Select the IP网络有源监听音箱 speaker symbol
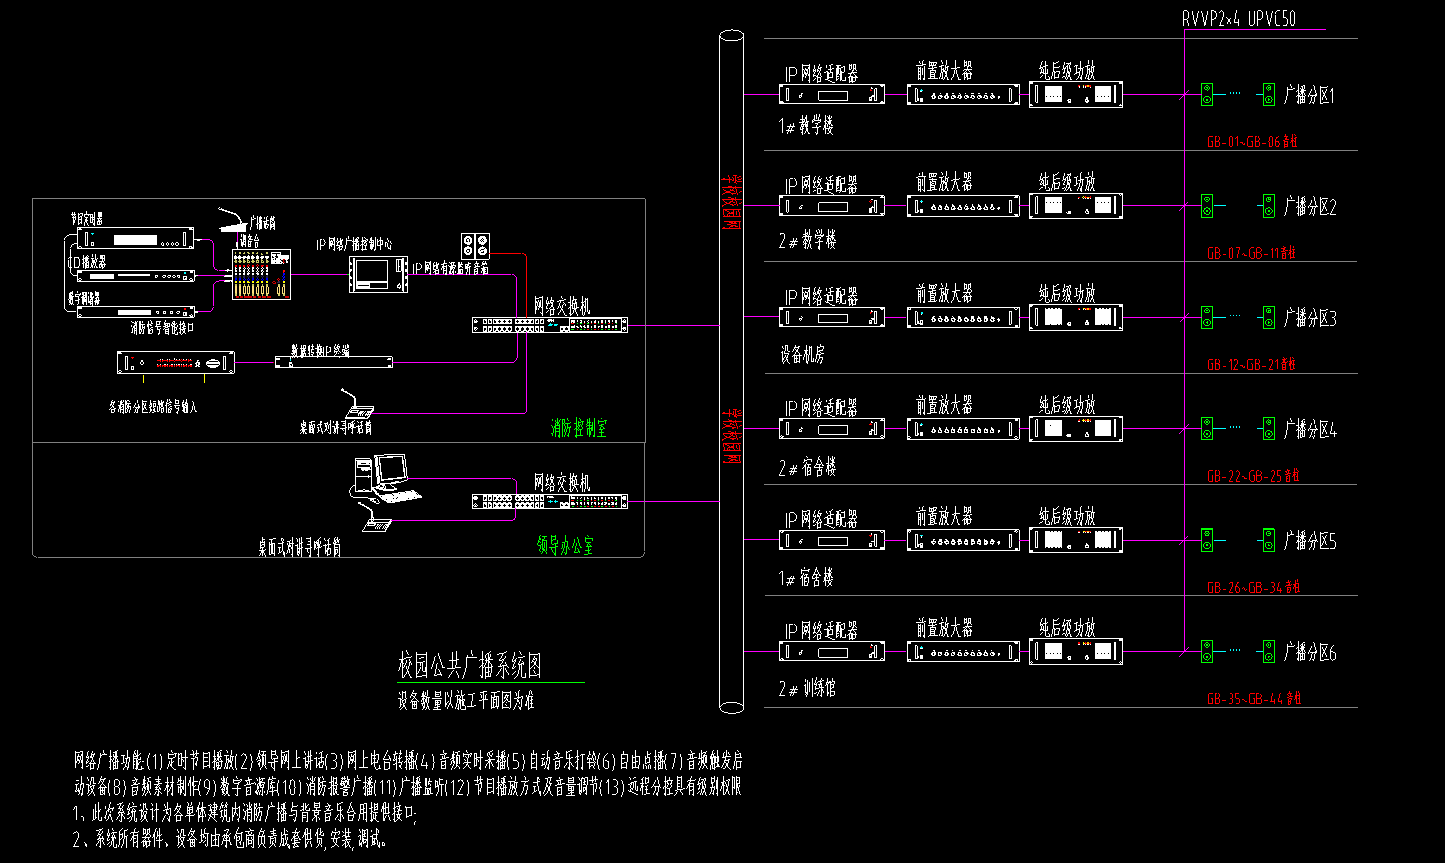1445x863 pixels. [x=475, y=246]
